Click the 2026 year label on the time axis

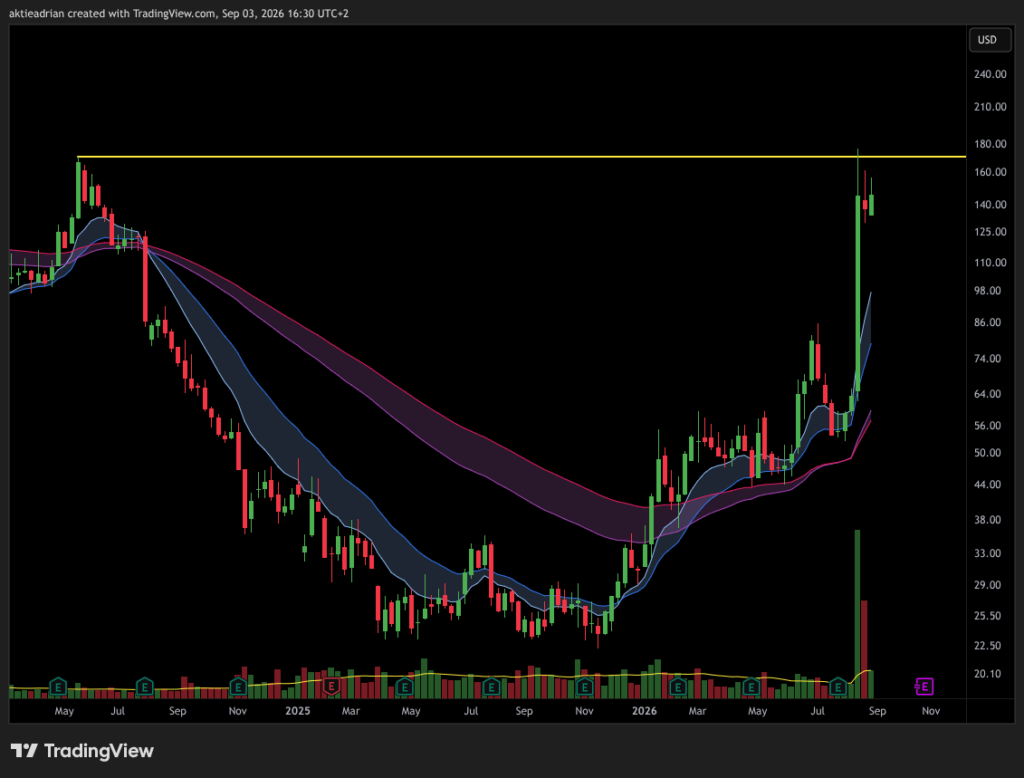click(x=645, y=711)
